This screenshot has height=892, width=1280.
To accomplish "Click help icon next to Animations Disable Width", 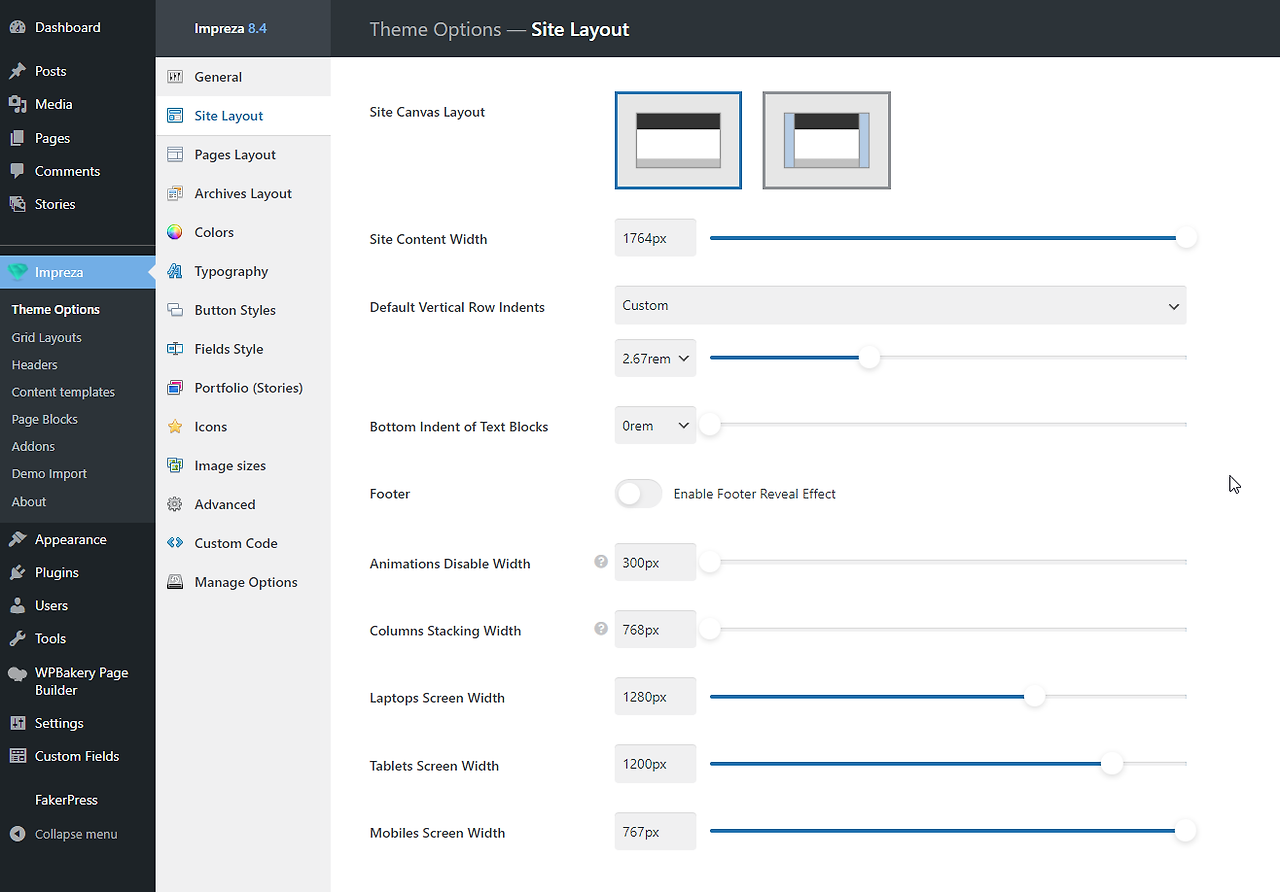I will 601,562.
